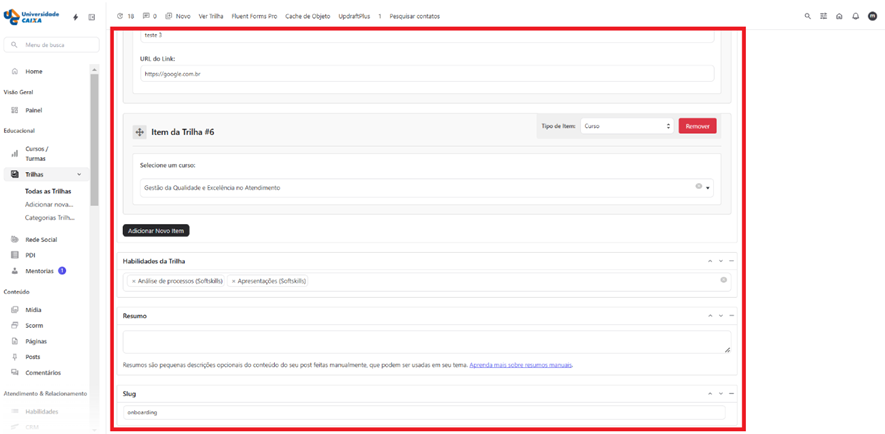Open the Aprenda mais sobre resumos manuais link
Image resolution: width=885 pixels, height=434 pixels.
[520, 365]
